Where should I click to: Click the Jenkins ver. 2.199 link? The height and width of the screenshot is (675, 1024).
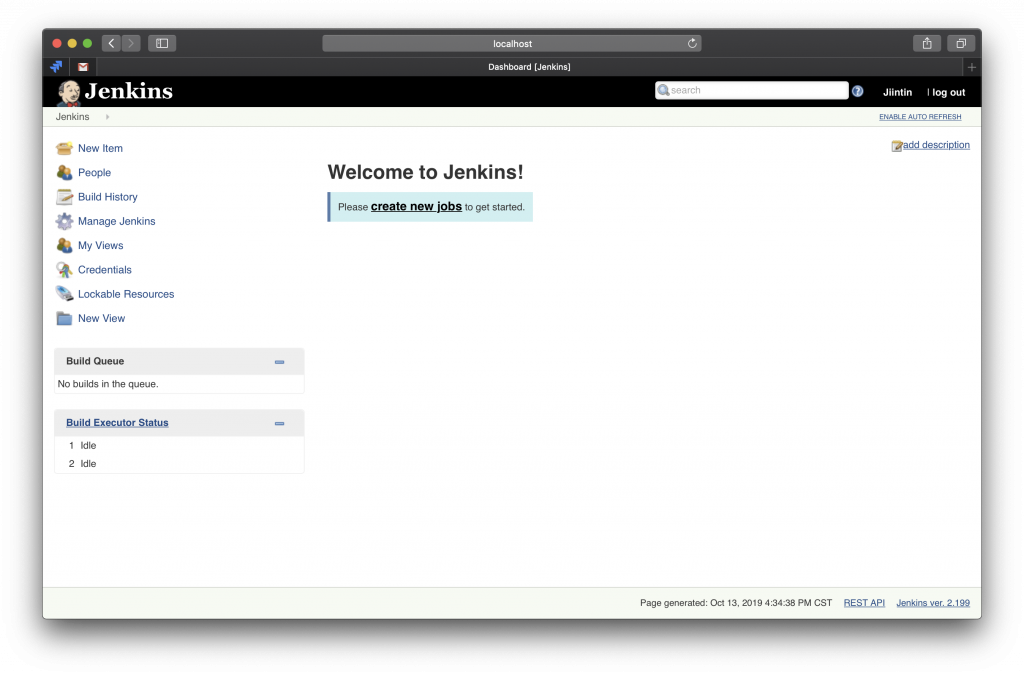[x=933, y=603]
